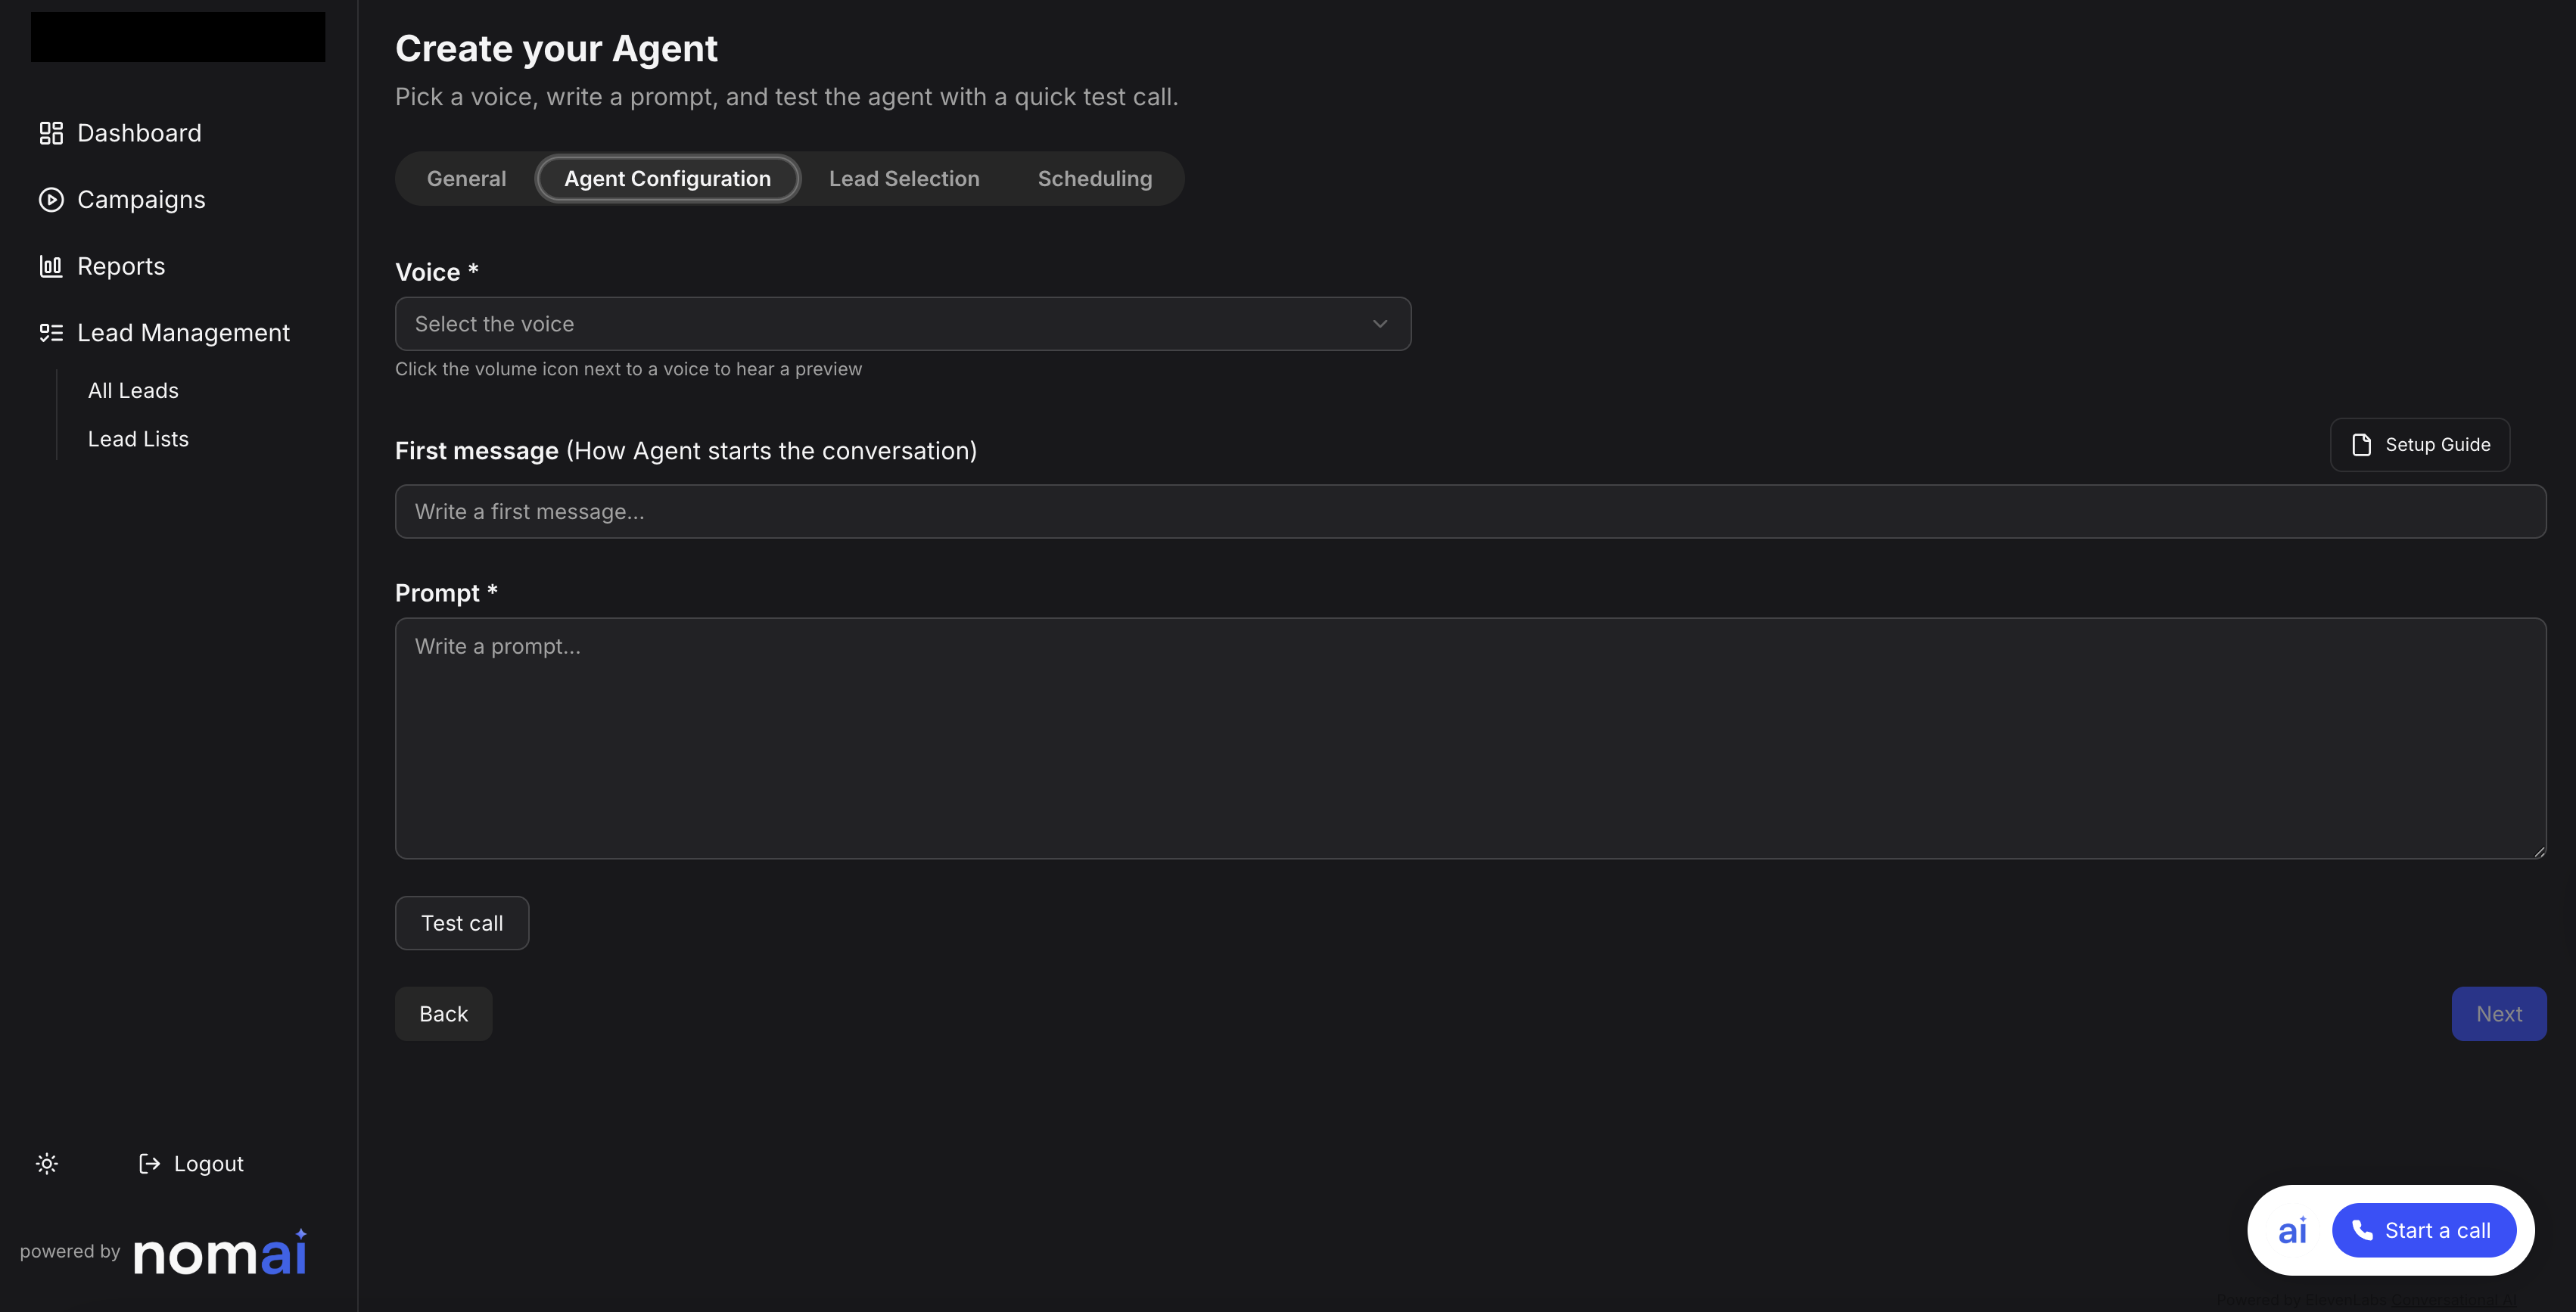Toggle the light/dark theme sun icon
2576x1312 pixels.
pos(47,1163)
